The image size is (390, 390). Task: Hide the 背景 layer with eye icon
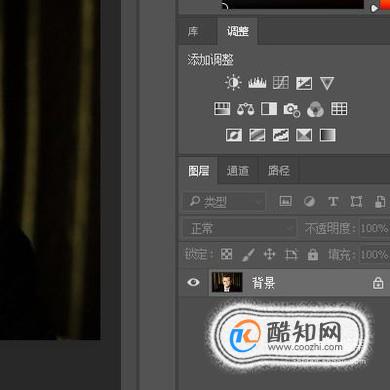pos(193,282)
